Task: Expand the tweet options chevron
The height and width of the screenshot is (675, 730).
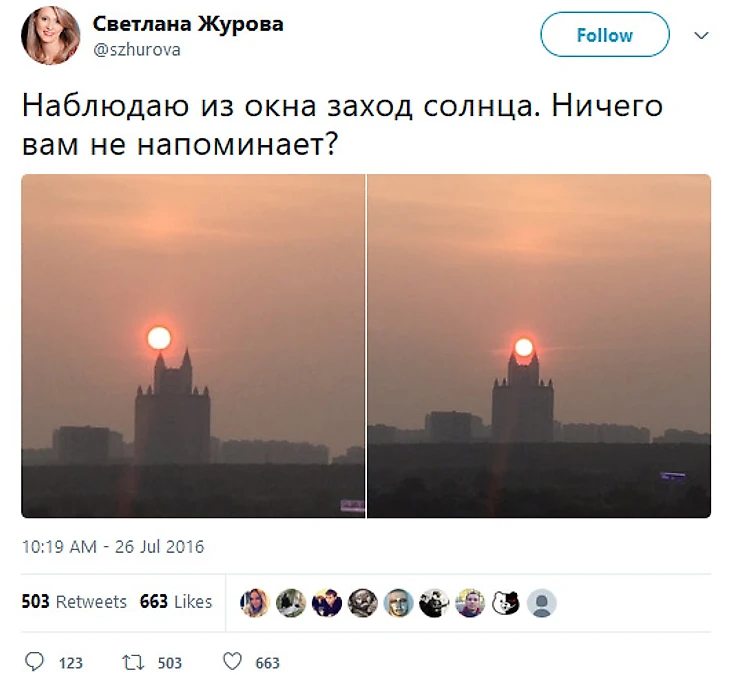Action: click(x=701, y=35)
